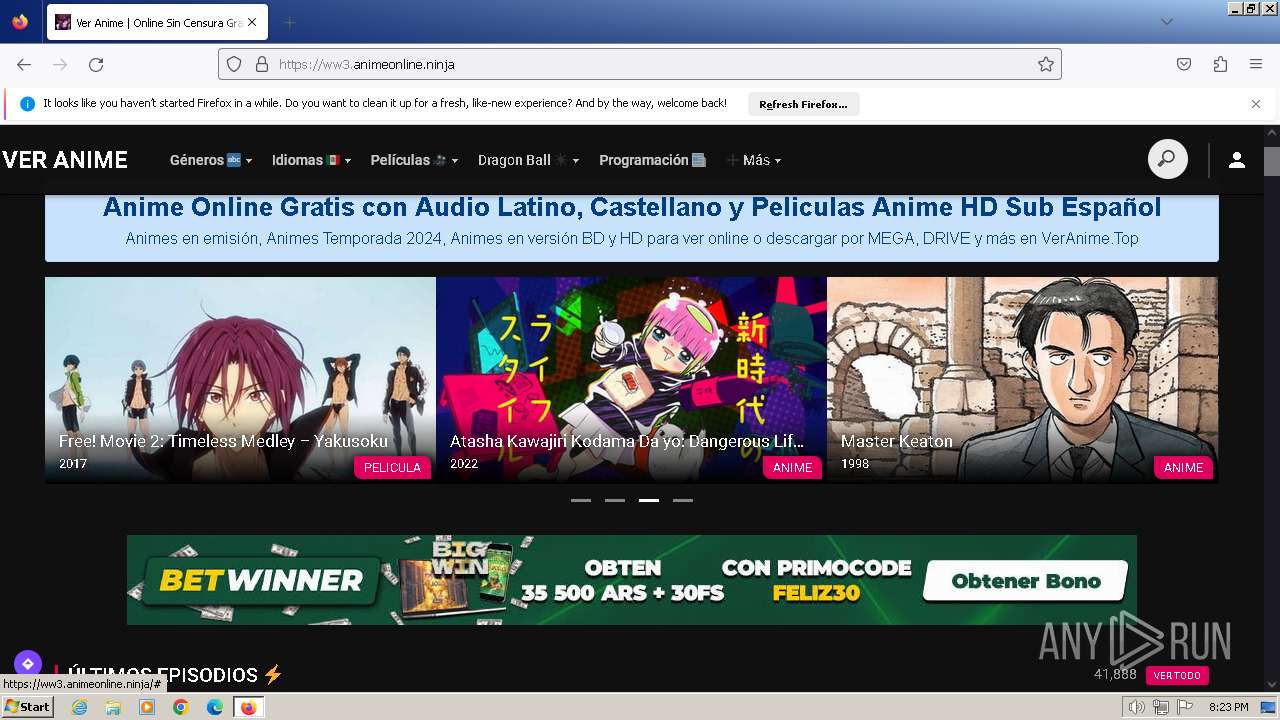Click the network tray icon
This screenshot has width=1280, height=720.
pos(1160,707)
